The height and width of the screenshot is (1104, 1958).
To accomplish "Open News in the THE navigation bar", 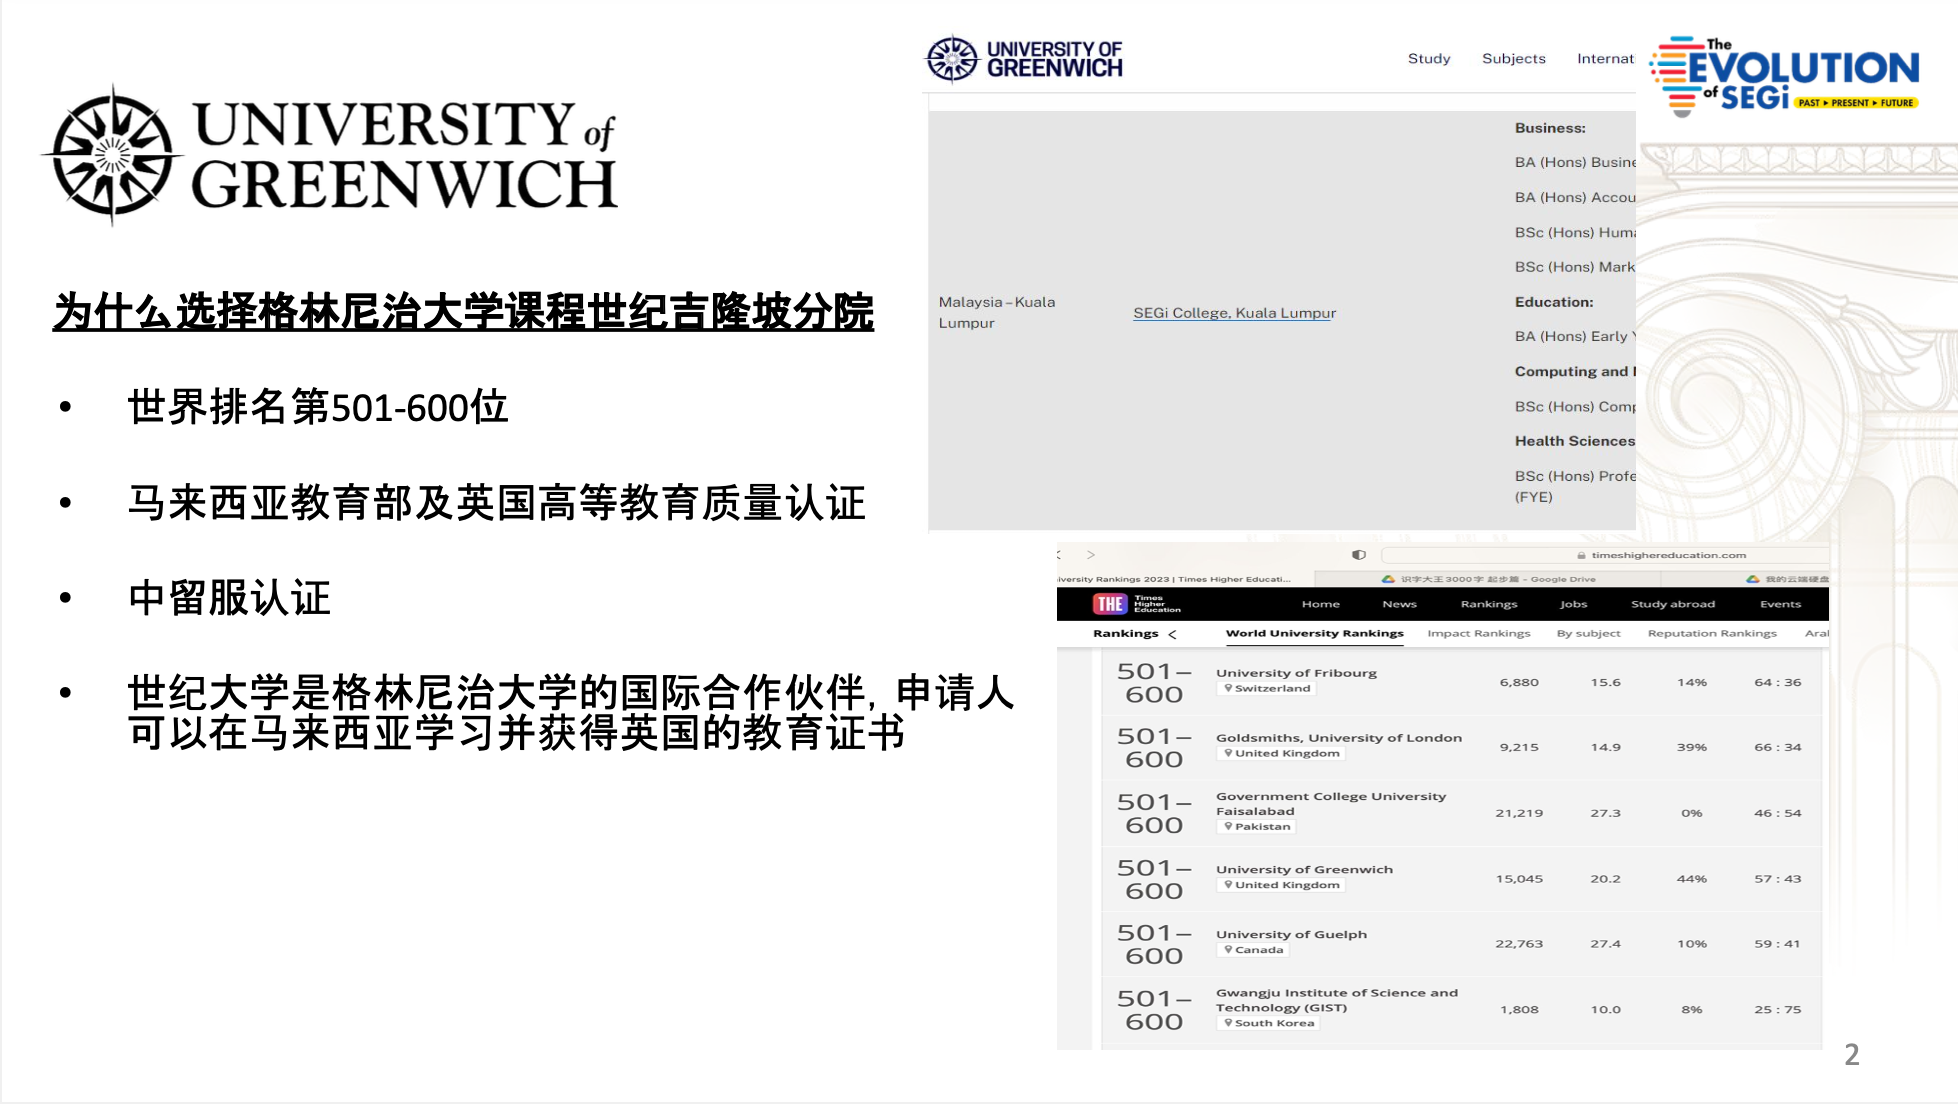I will [1399, 604].
